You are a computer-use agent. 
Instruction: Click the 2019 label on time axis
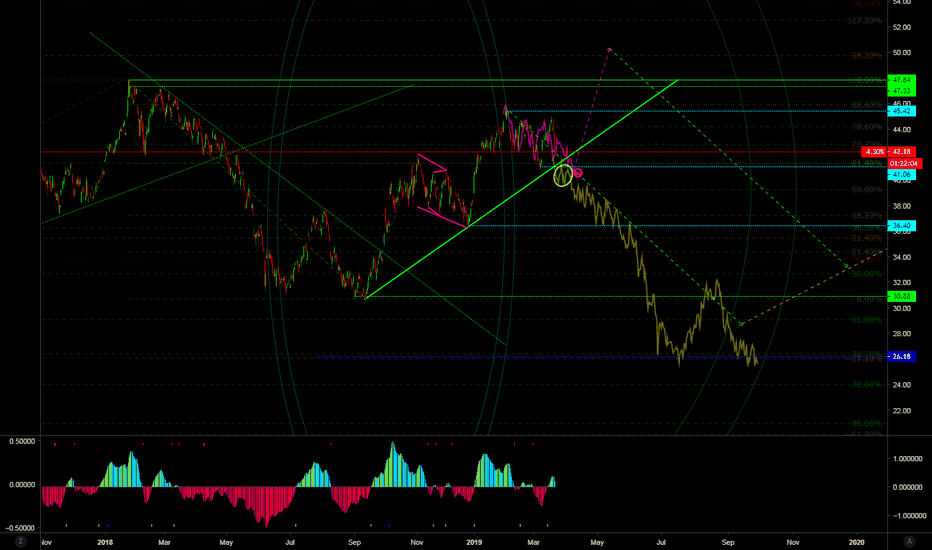[x=474, y=542]
